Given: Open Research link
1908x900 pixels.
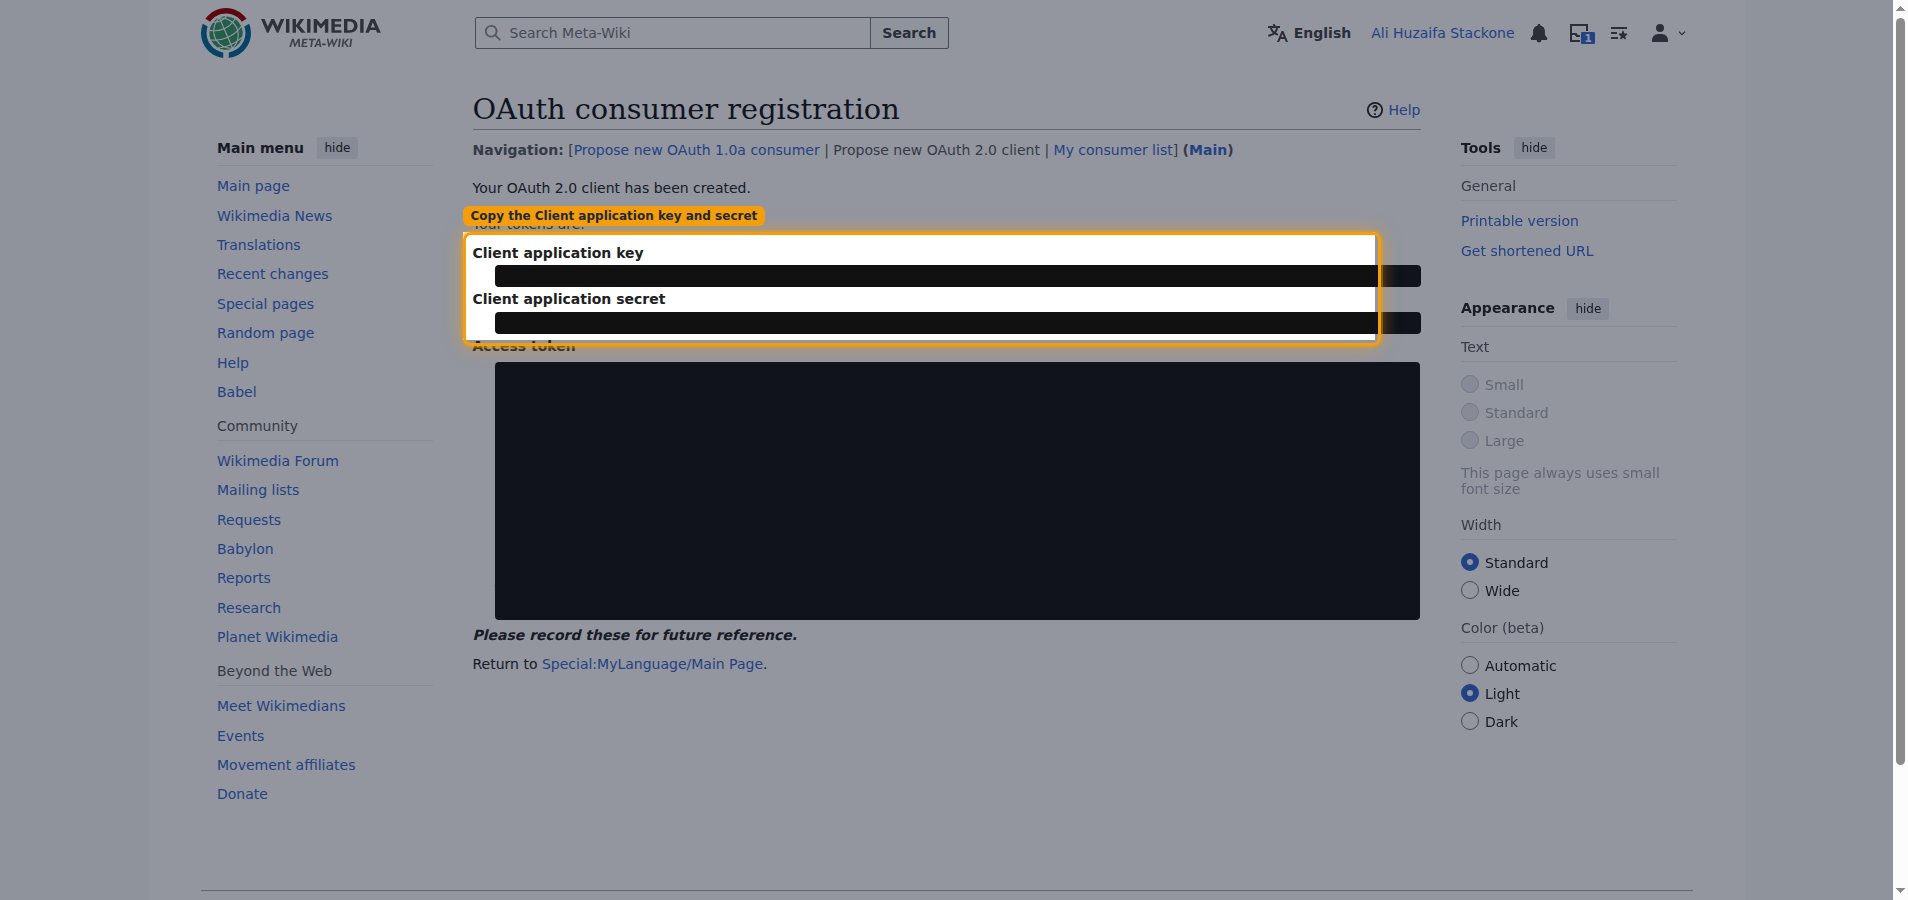Looking at the screenshot, I should pyautogui.click(x=249, y=608).
